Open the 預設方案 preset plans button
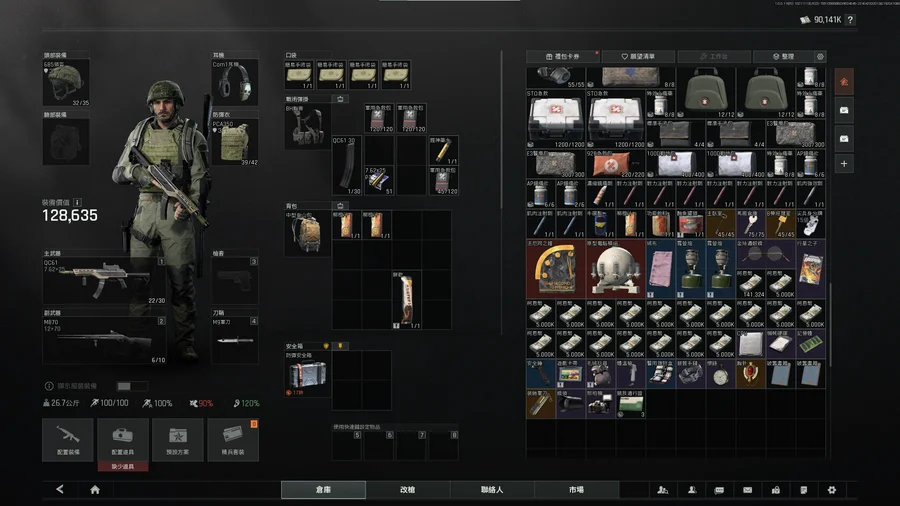Viewport: 900px width, 506px height. [178, 440]
